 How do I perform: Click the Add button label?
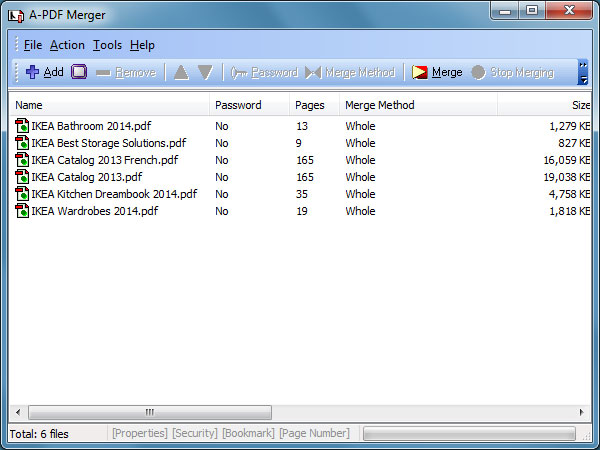(x=54, y=72)
